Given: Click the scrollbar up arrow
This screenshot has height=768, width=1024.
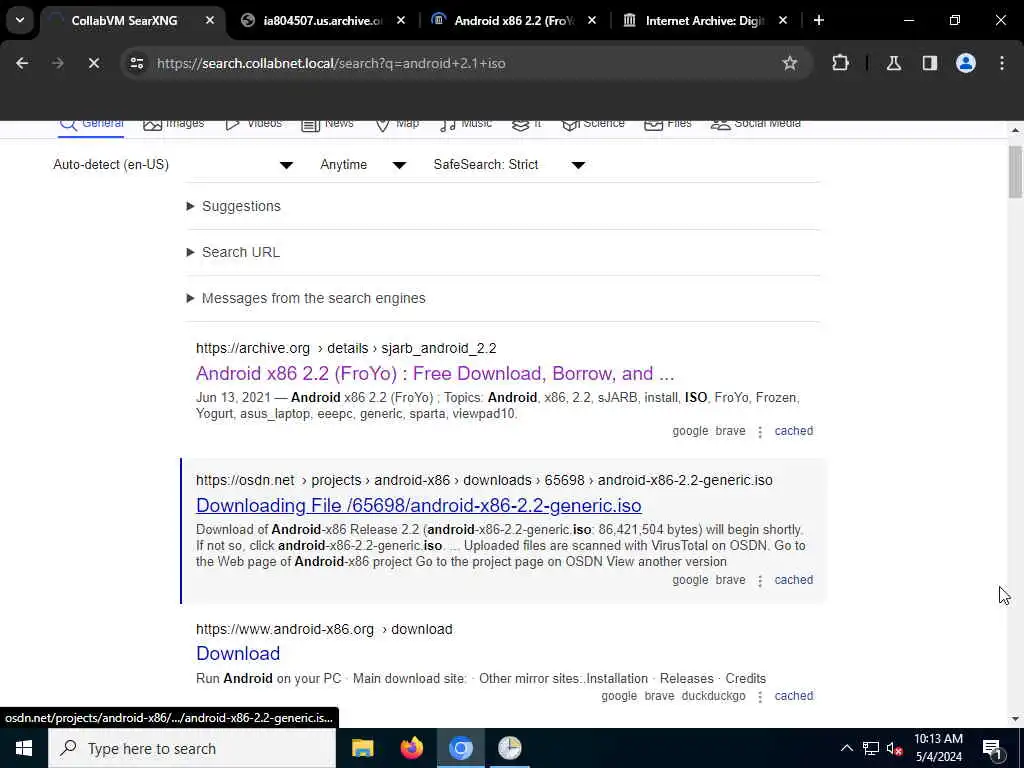Looking at the screenshot, I should click(1015, 130).
